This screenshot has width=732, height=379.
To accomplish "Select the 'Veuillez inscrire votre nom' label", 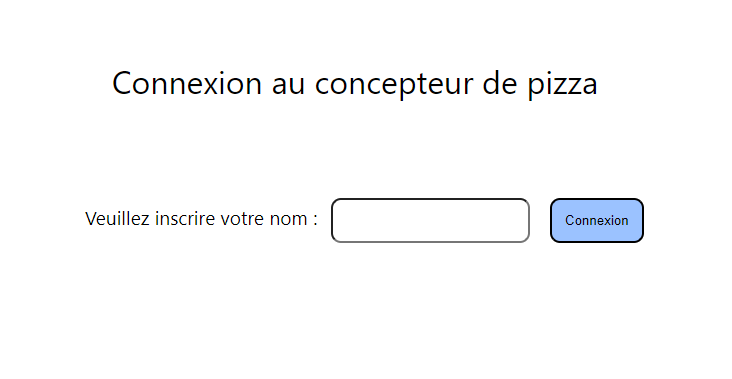I will [x=201, y=218].
